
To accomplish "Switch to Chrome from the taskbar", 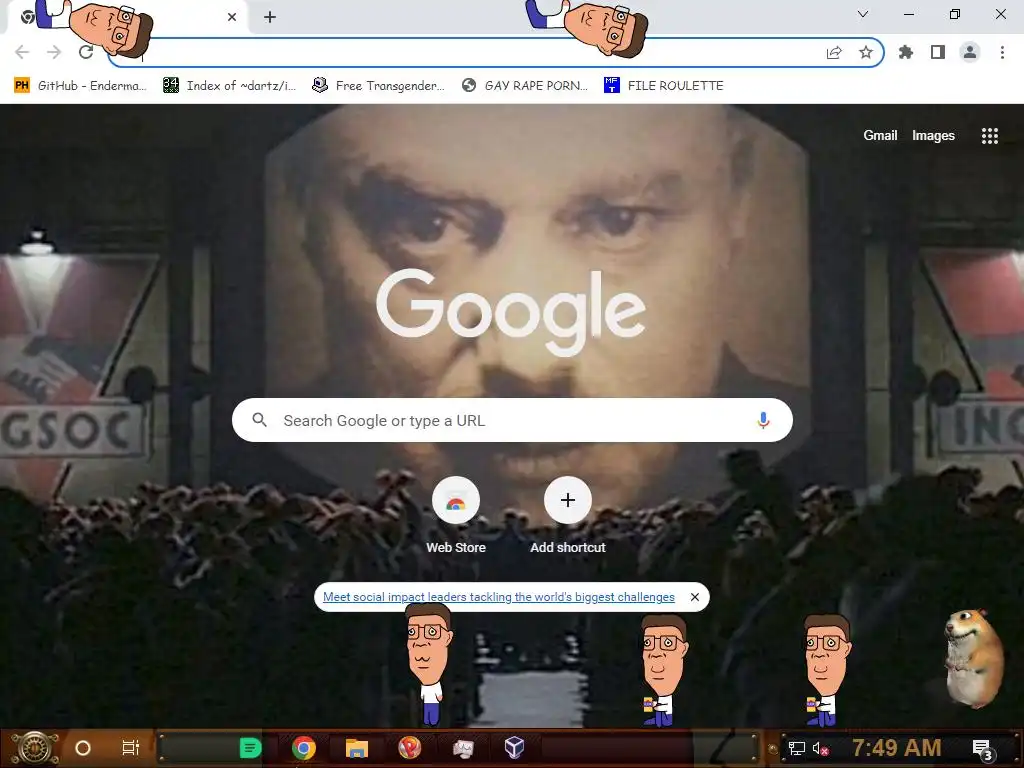I will [x=304, y=748].
